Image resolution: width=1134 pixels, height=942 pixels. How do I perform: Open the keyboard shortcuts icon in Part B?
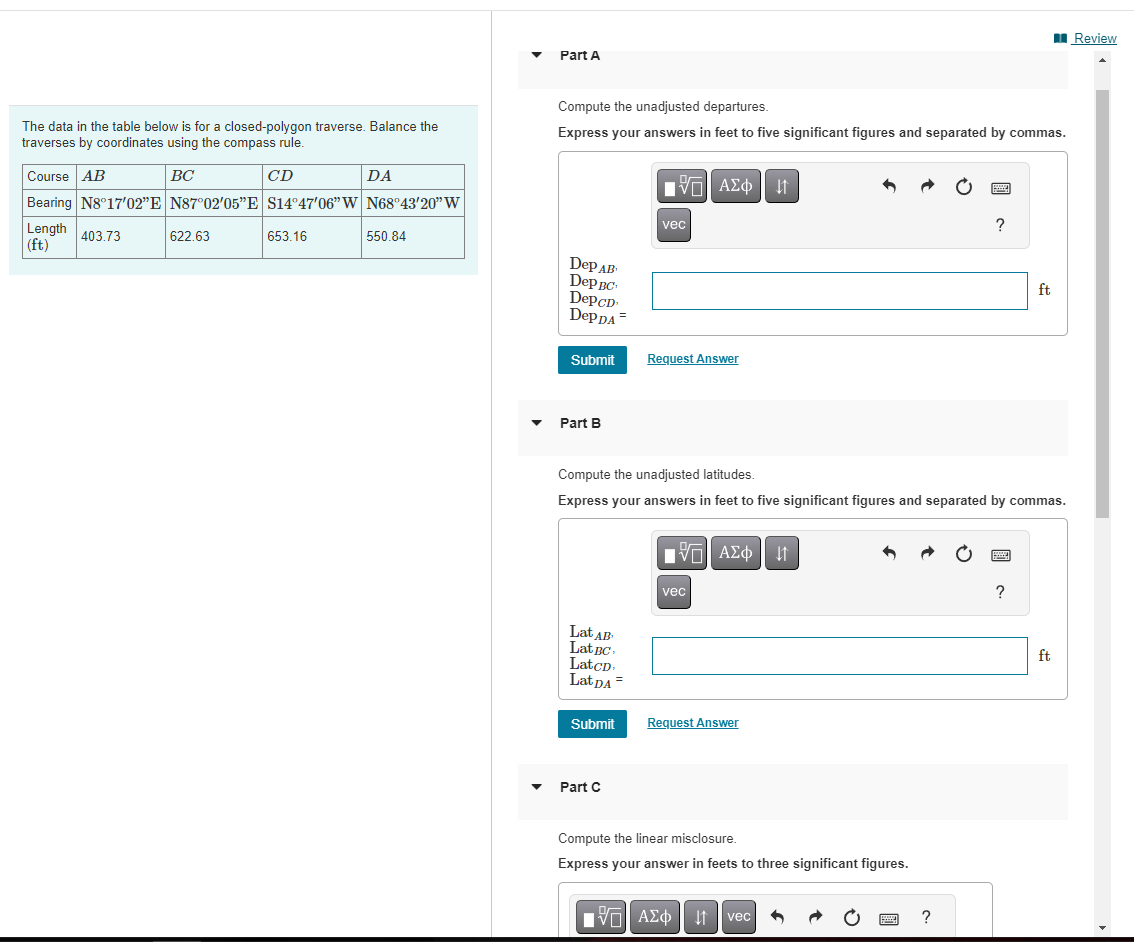pos(1000,554)
